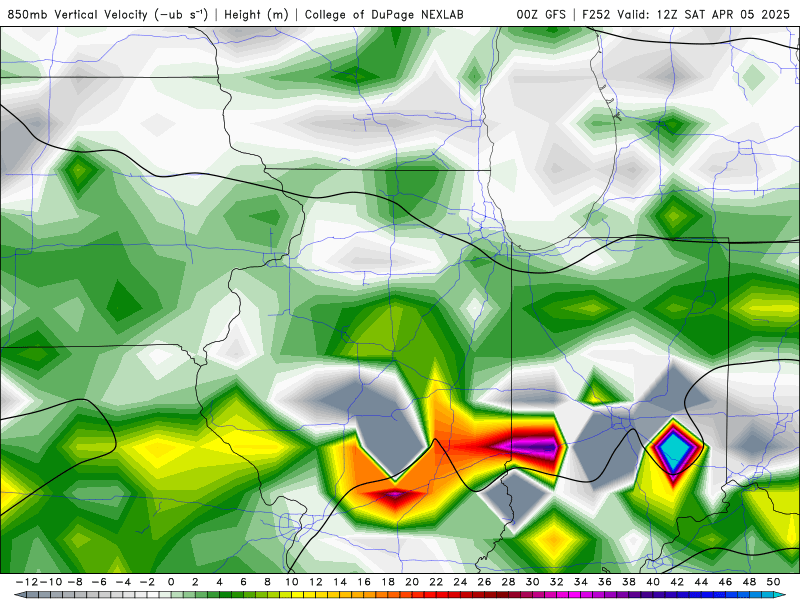The height and width of the screenshot is (600, 800).
Task: Click the '46' color scale label
Action: 725,582
